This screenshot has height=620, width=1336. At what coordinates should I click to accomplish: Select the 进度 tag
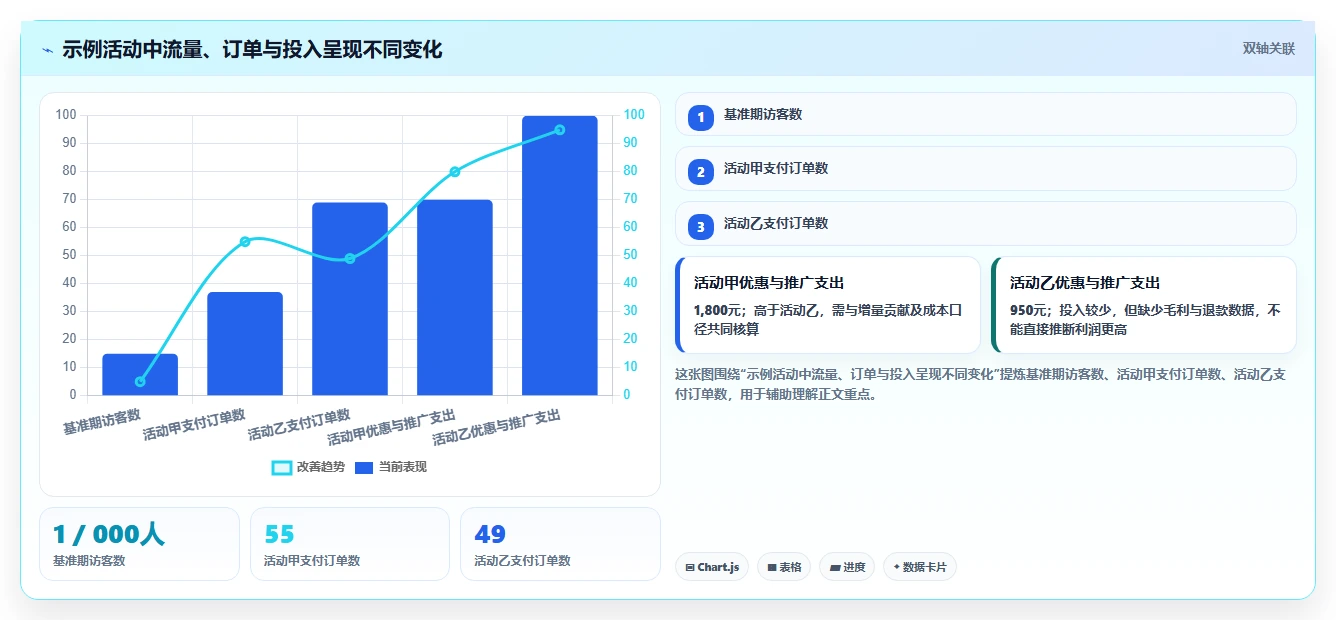(x=847, y=567)
